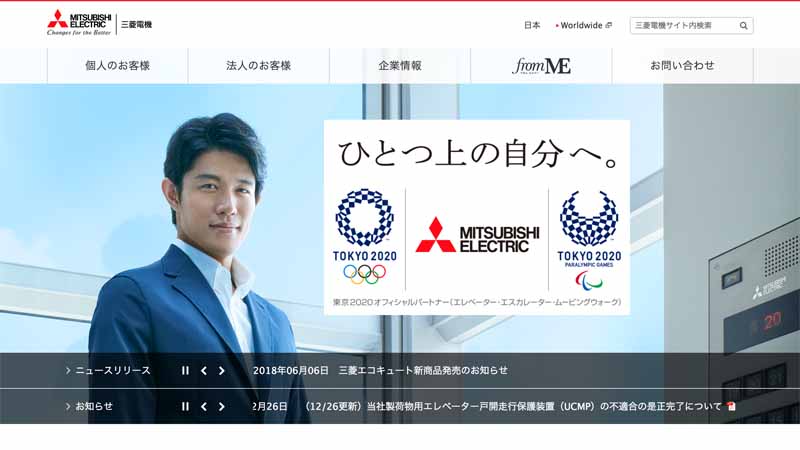The height and width of the screenshot is (450, 800).
Task: Open the お知らせ section link
Action: pyautogui.click(x=89, y=407)
